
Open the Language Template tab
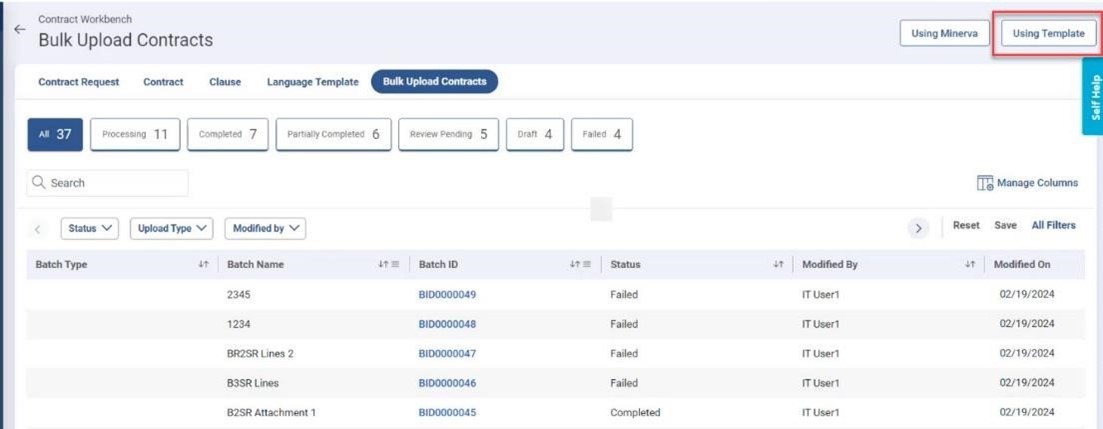click(x=312, y=82)
